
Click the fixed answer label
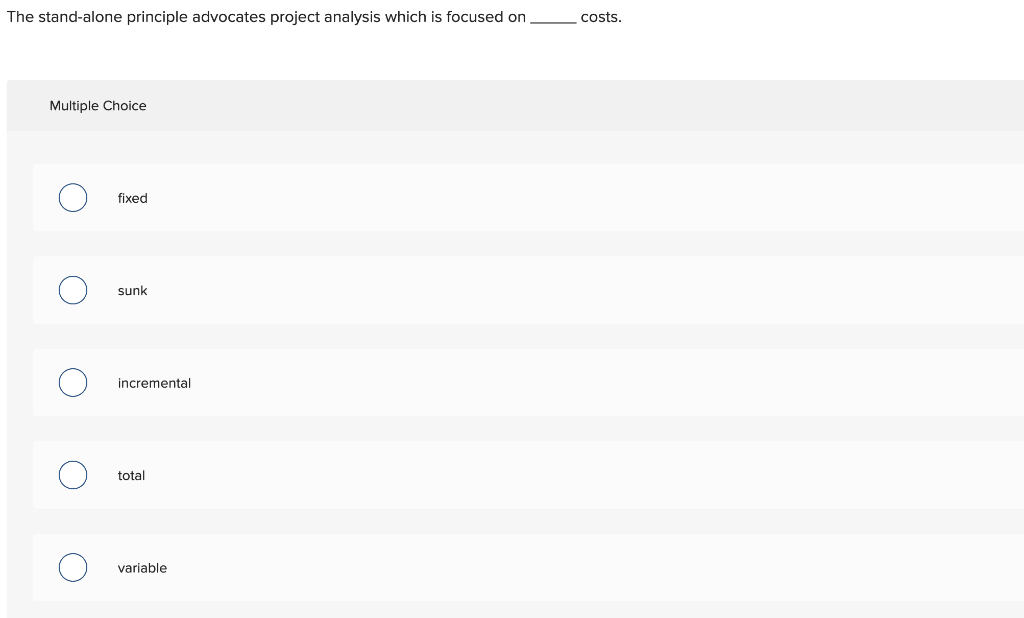click(133, 198)
